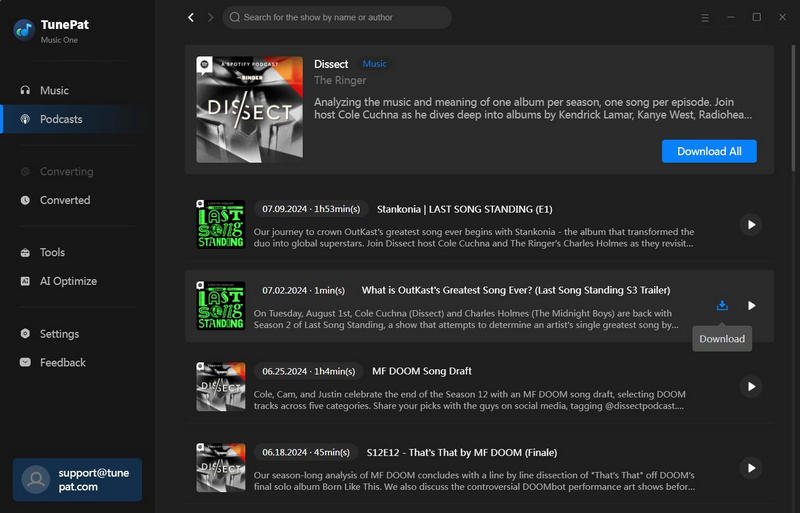The width and height of the screenshot is (800, 513).
Task: Go back with the left arrow
Action: [x=191, y=17]
